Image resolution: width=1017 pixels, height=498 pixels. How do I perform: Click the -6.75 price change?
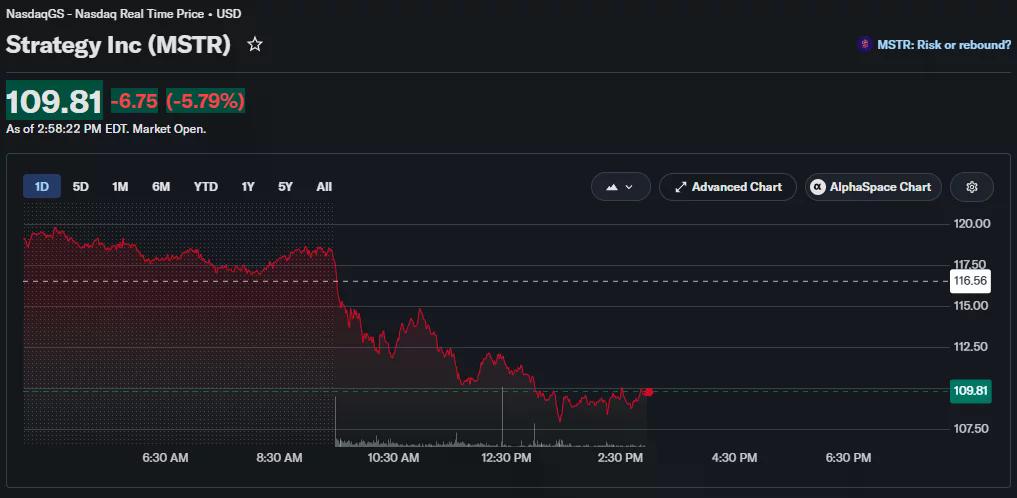click(x=134, y=101)
